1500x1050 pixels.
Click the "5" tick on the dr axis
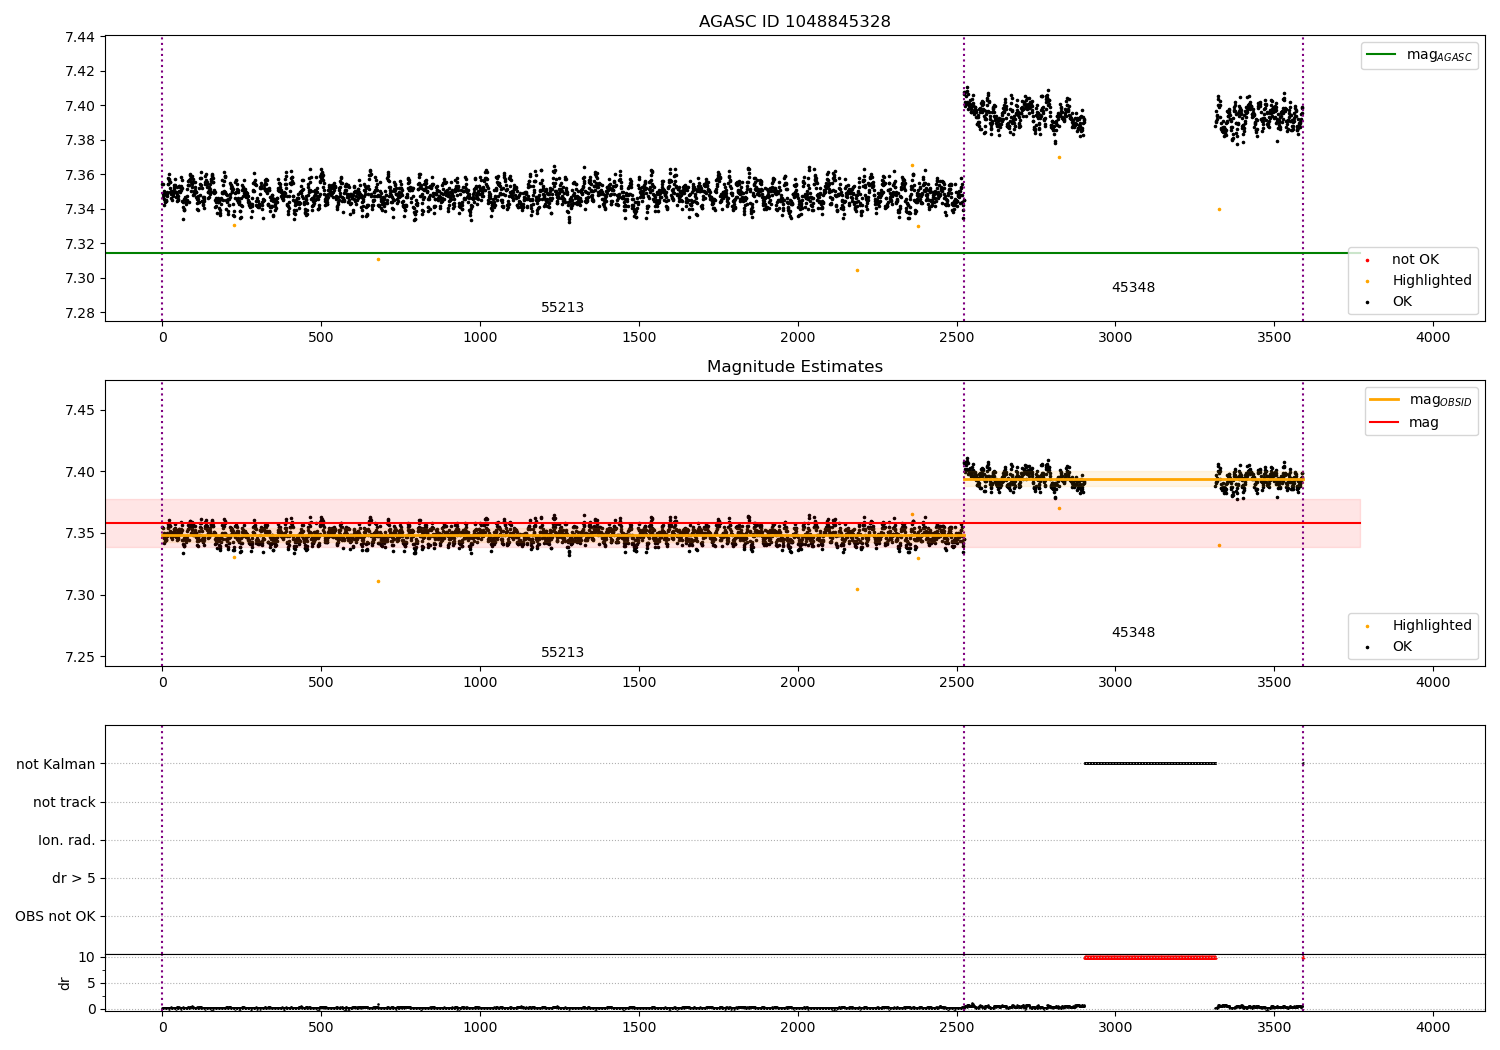click(x=92, y=983)
